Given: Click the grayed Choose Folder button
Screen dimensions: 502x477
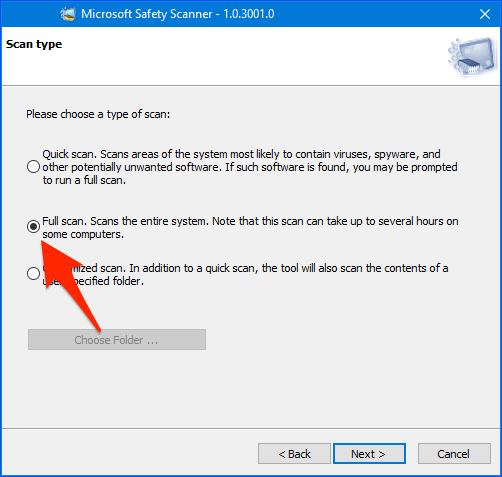Looking at the screenshot, I should click(117, 340).
